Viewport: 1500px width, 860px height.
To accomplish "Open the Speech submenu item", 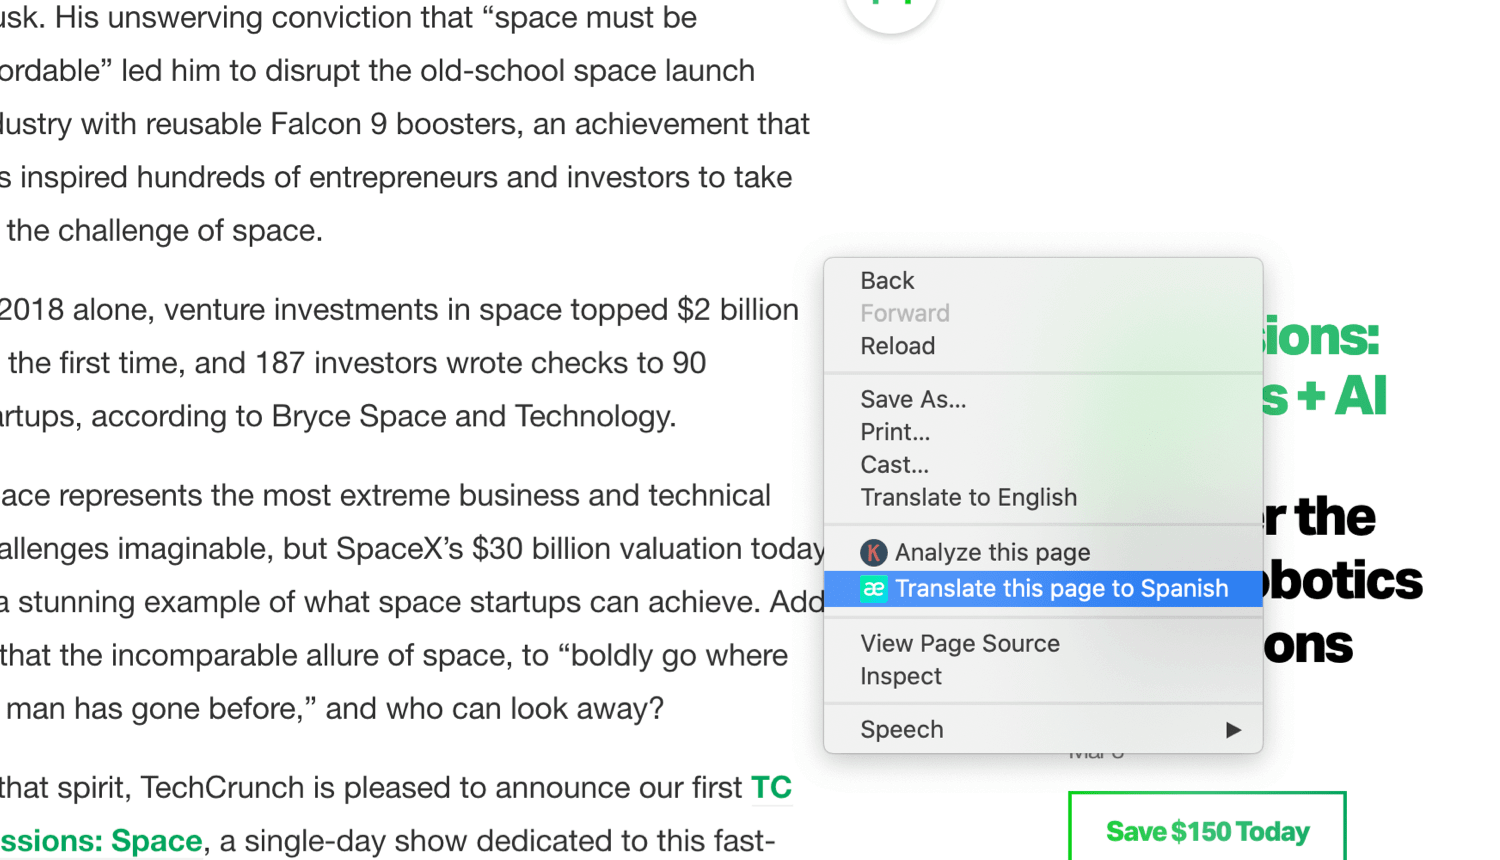I will 1043,730.
